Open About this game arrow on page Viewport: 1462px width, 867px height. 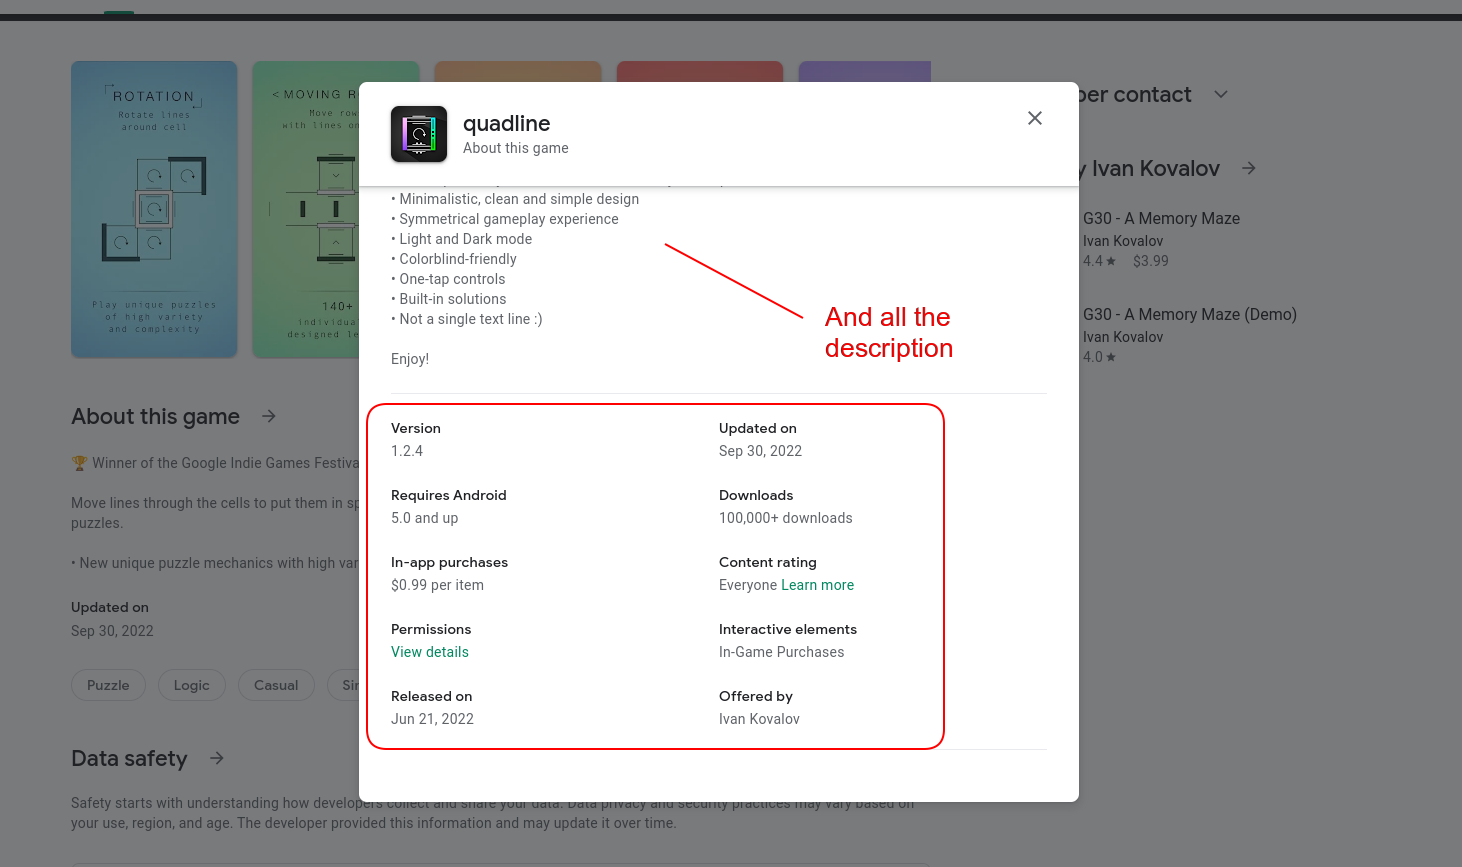[269, 416]
